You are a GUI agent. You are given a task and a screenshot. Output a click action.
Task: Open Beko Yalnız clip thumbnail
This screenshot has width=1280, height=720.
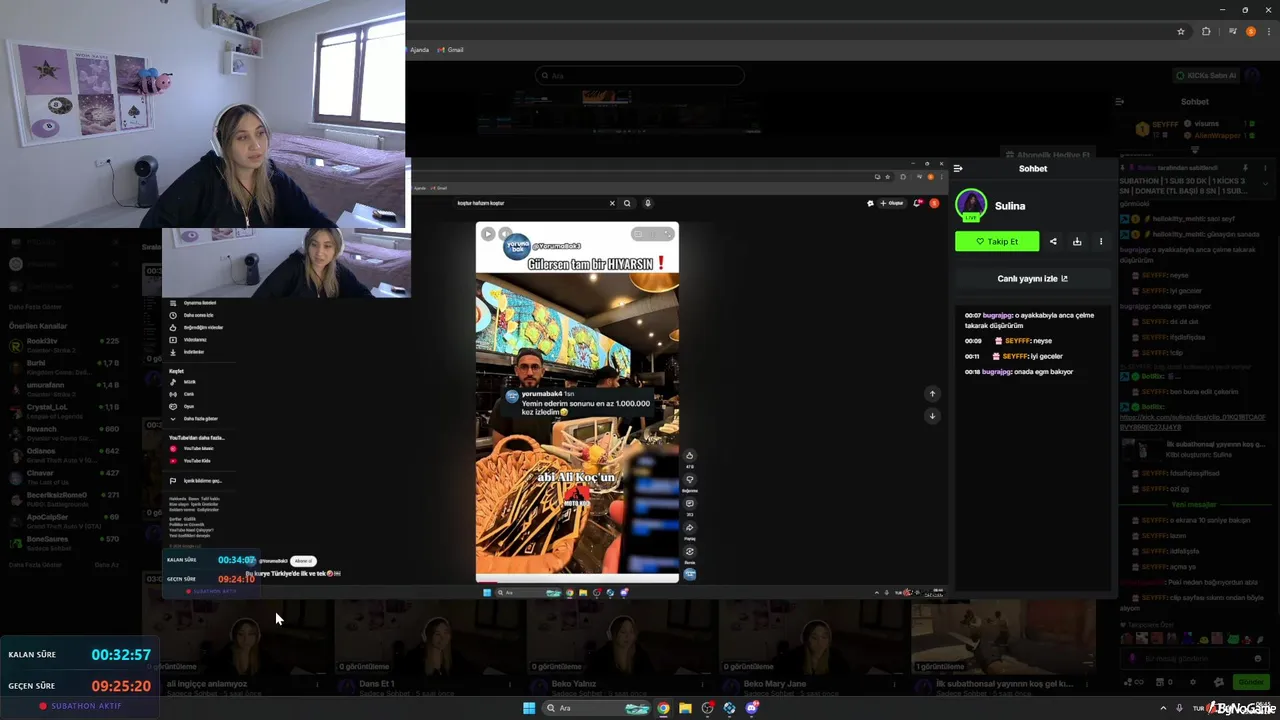(622, 635)
